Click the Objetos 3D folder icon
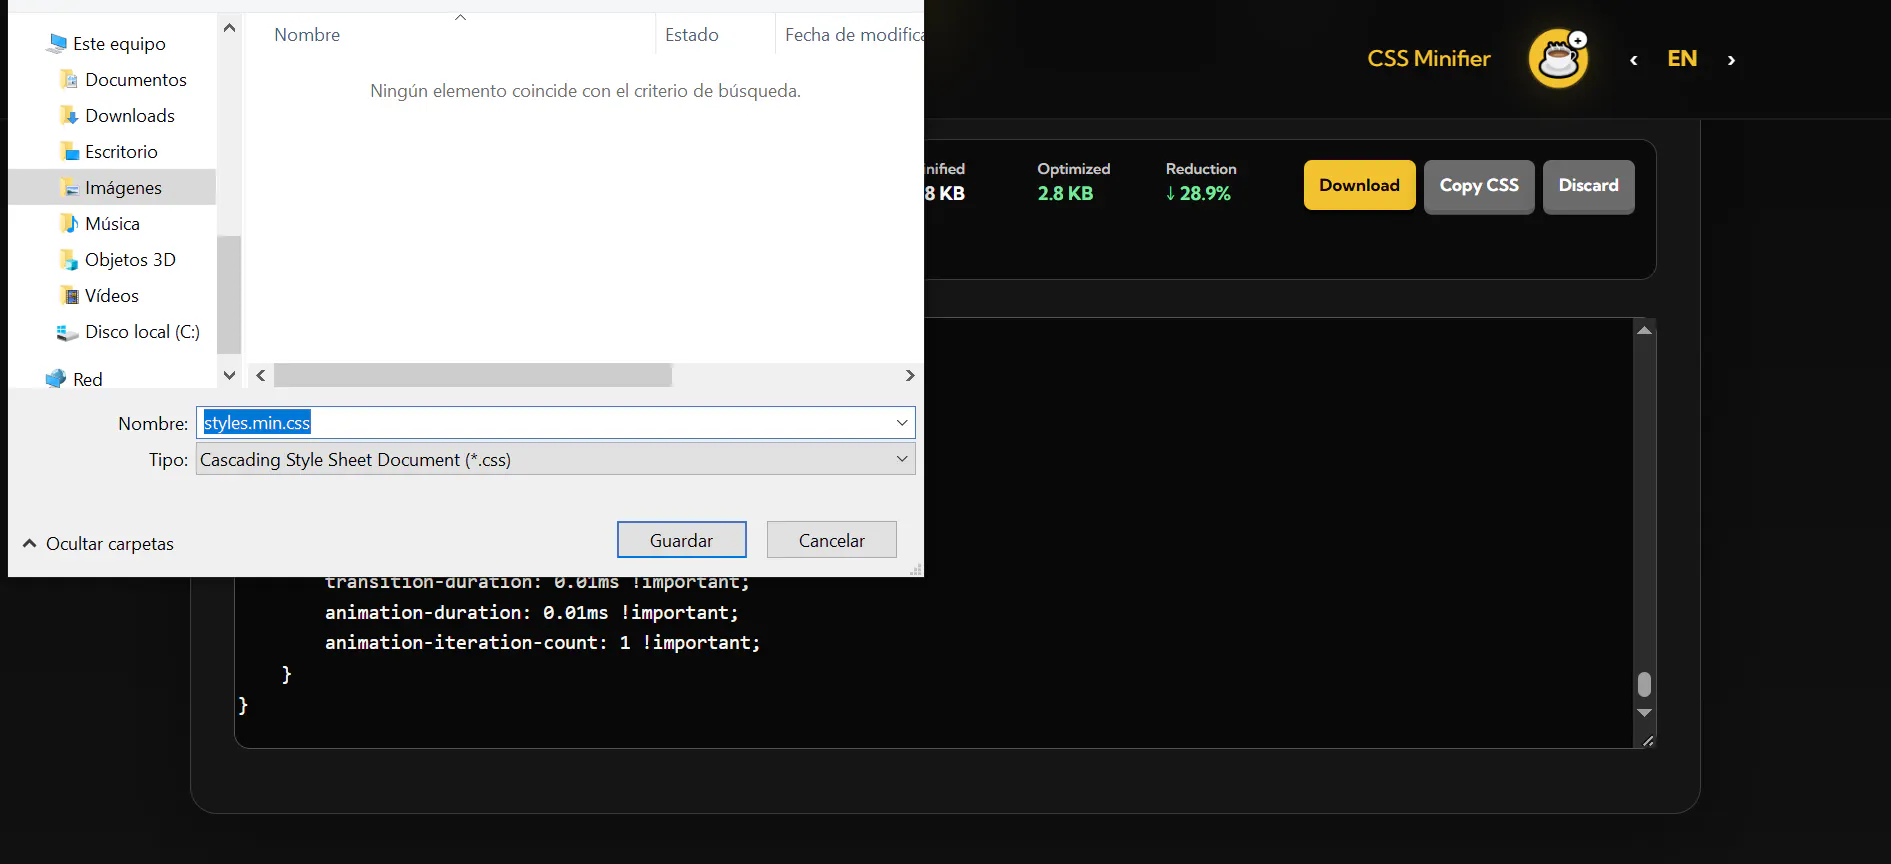 pos(69,259)
